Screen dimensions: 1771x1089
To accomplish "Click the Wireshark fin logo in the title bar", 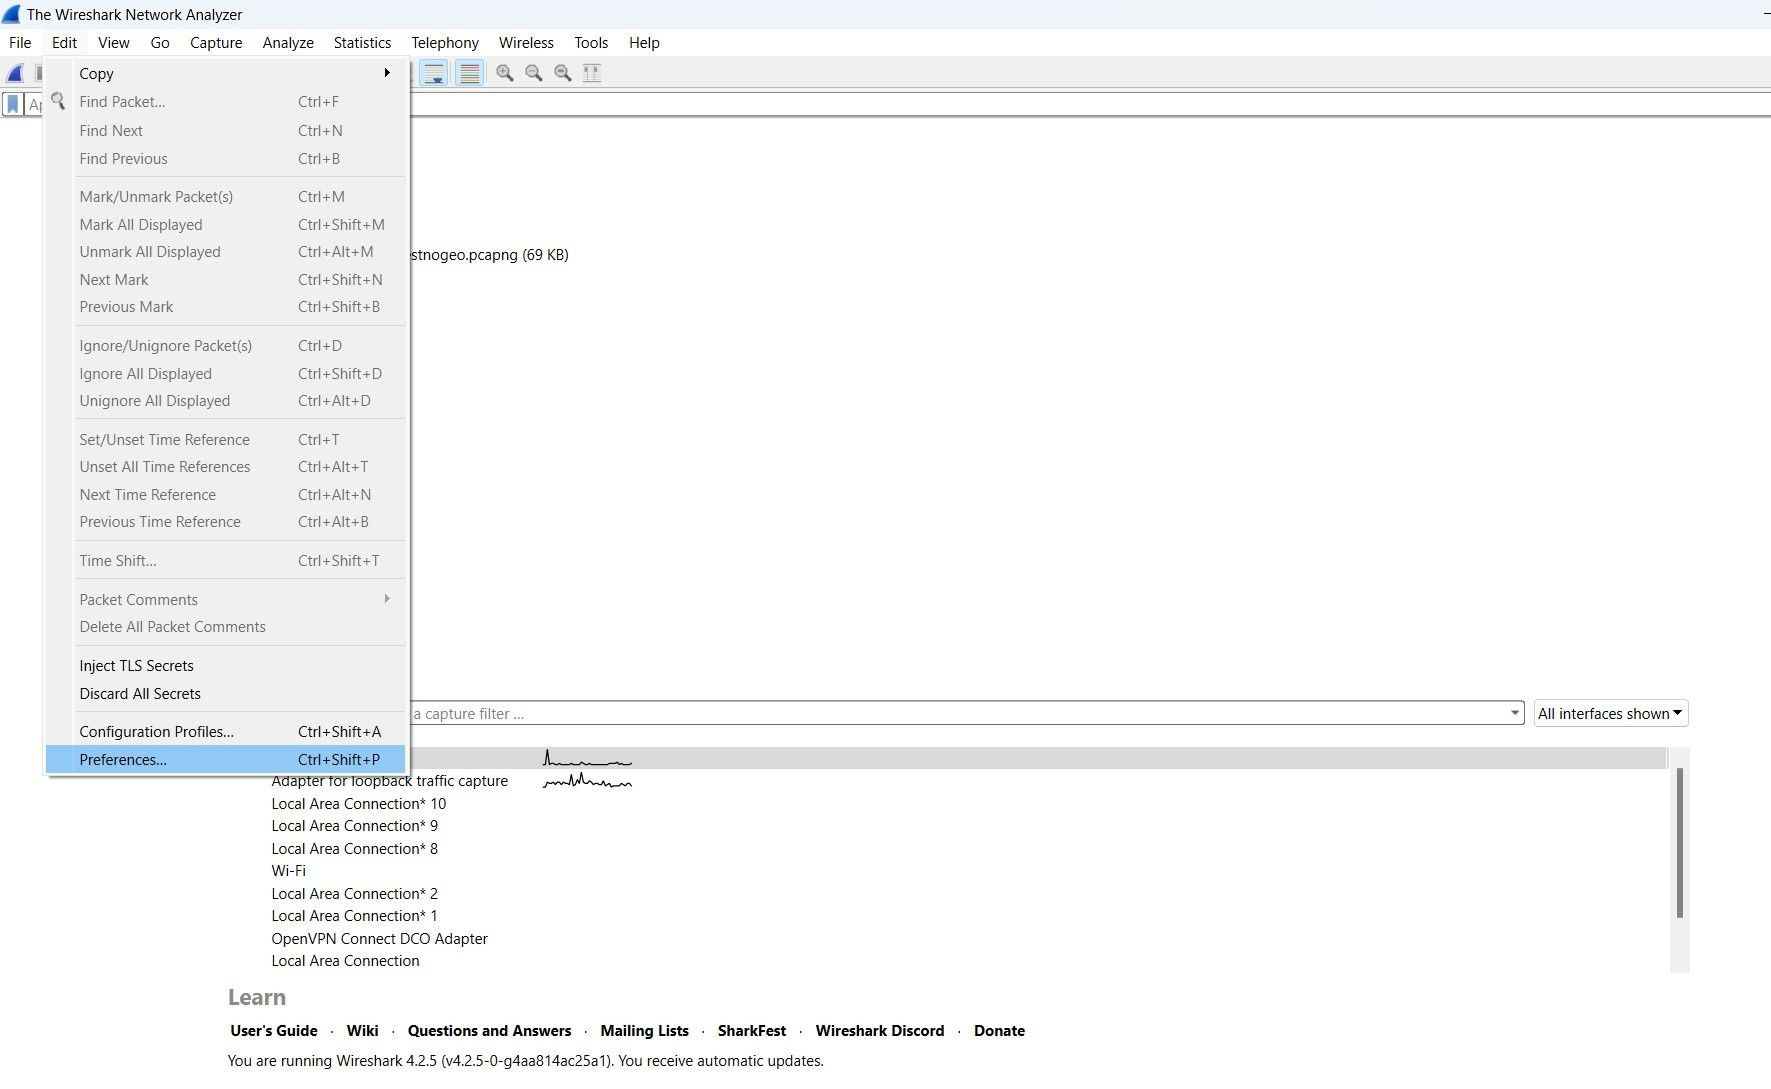I will coord(11,14).
